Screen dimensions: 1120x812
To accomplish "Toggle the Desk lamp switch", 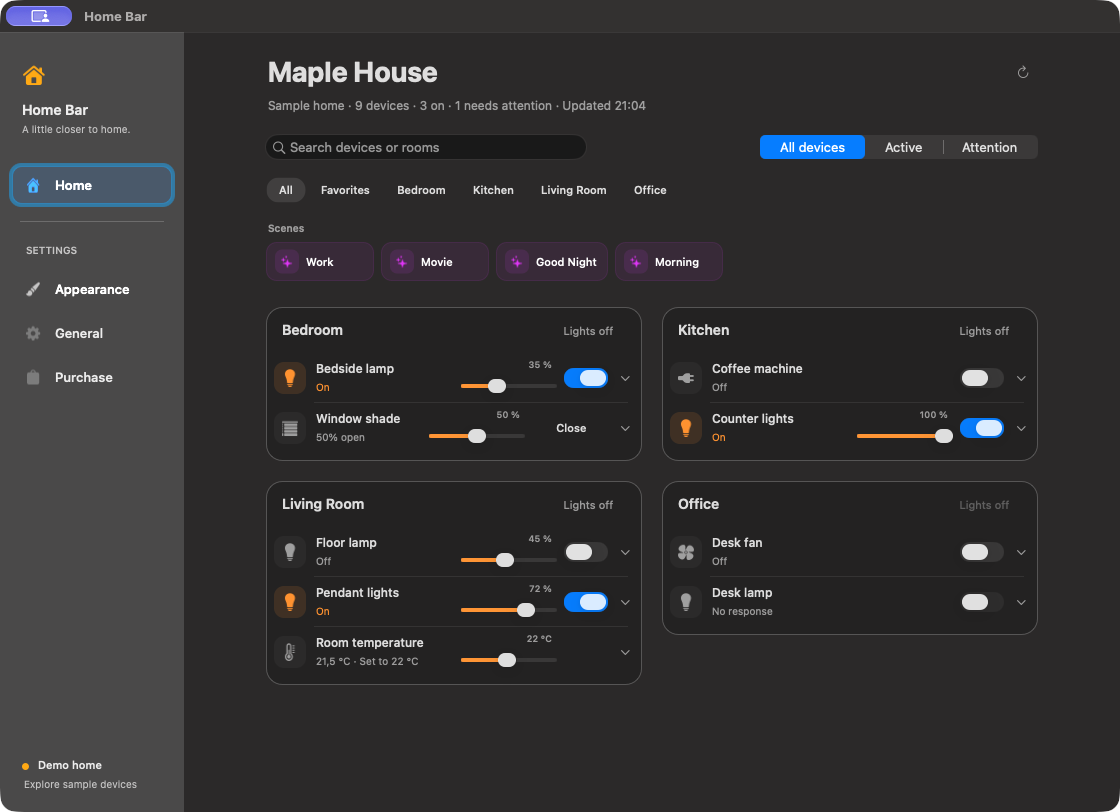I will pyautogui.click(x=981, y=602).
